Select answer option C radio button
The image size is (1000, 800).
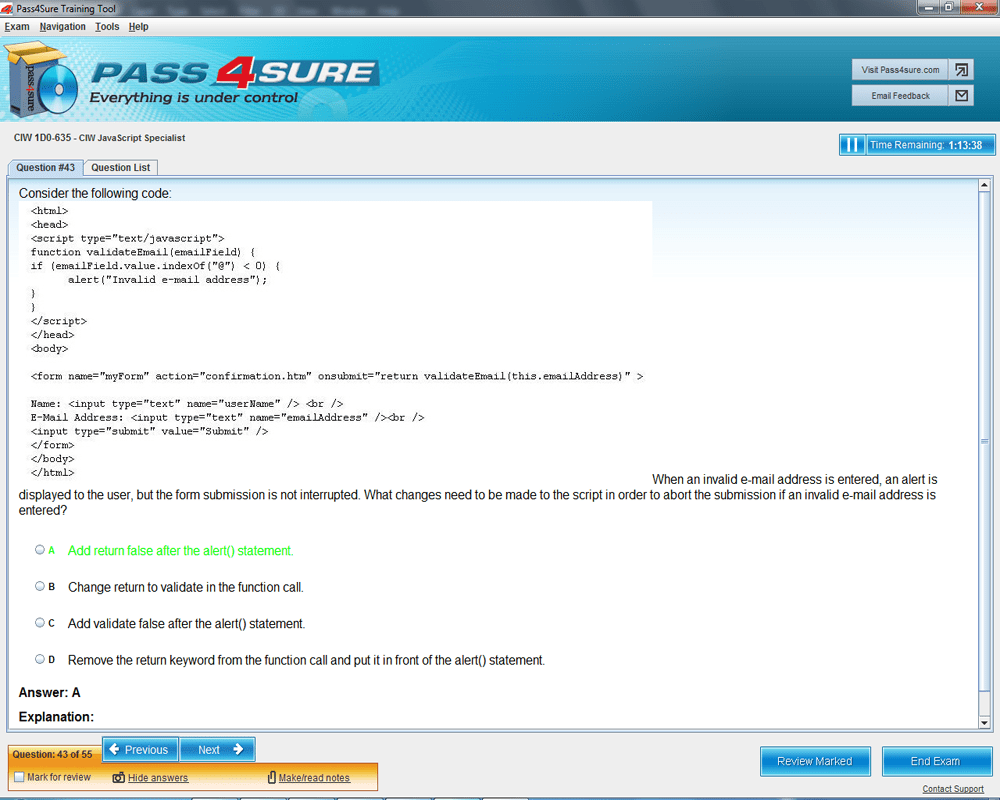(x=40, y=622)
